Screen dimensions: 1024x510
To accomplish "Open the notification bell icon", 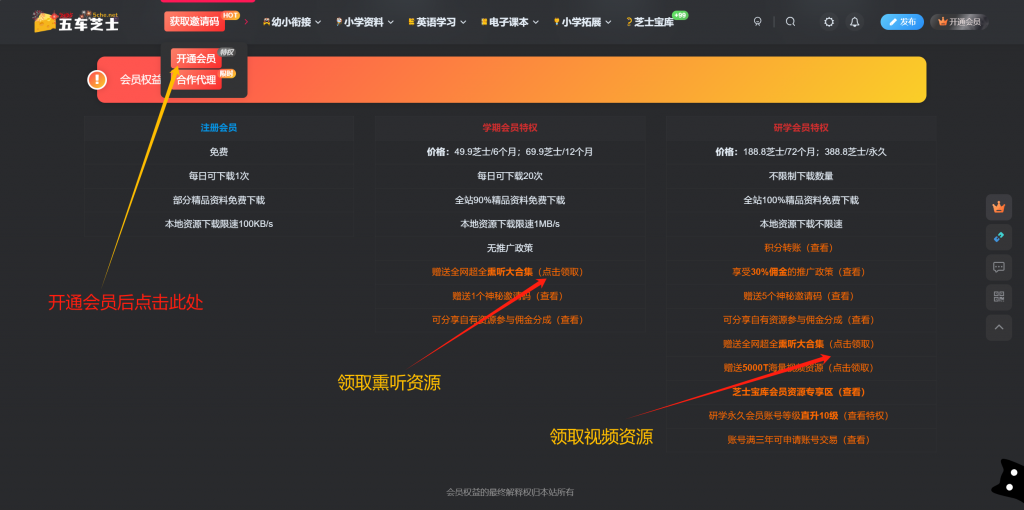I will [x=854, y=22].
